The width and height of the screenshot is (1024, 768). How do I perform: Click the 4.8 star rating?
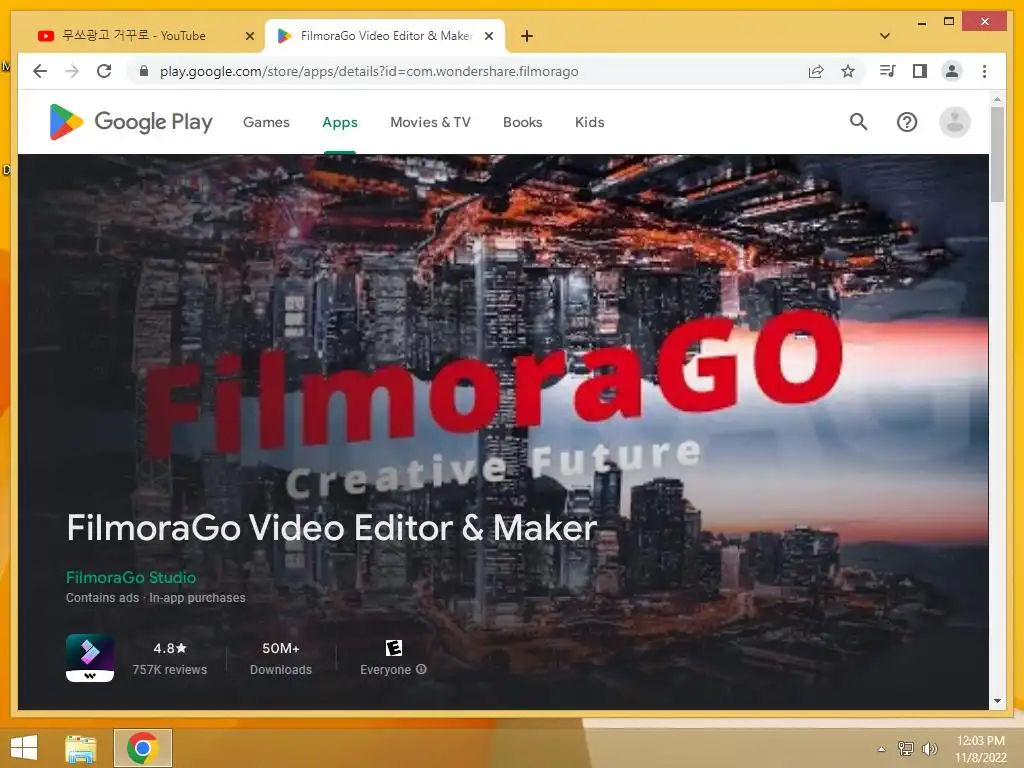point(170,648)
